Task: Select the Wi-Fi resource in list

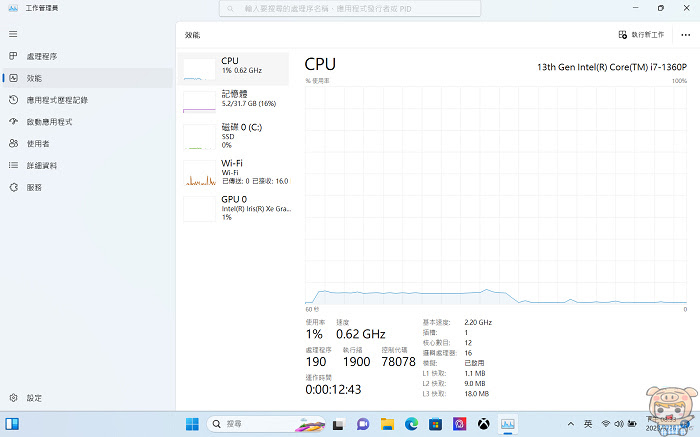Action: coord(233,172)
